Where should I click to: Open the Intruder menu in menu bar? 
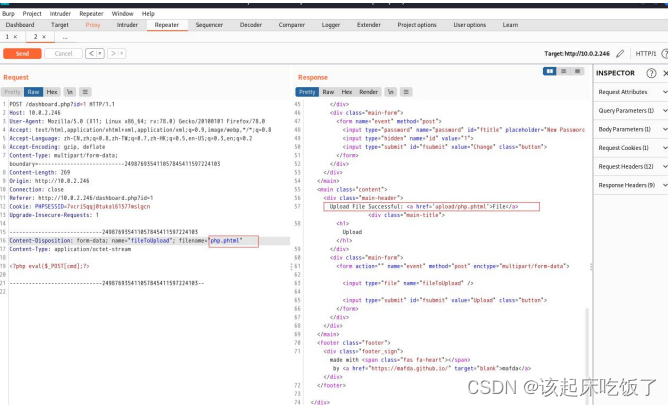60,14
